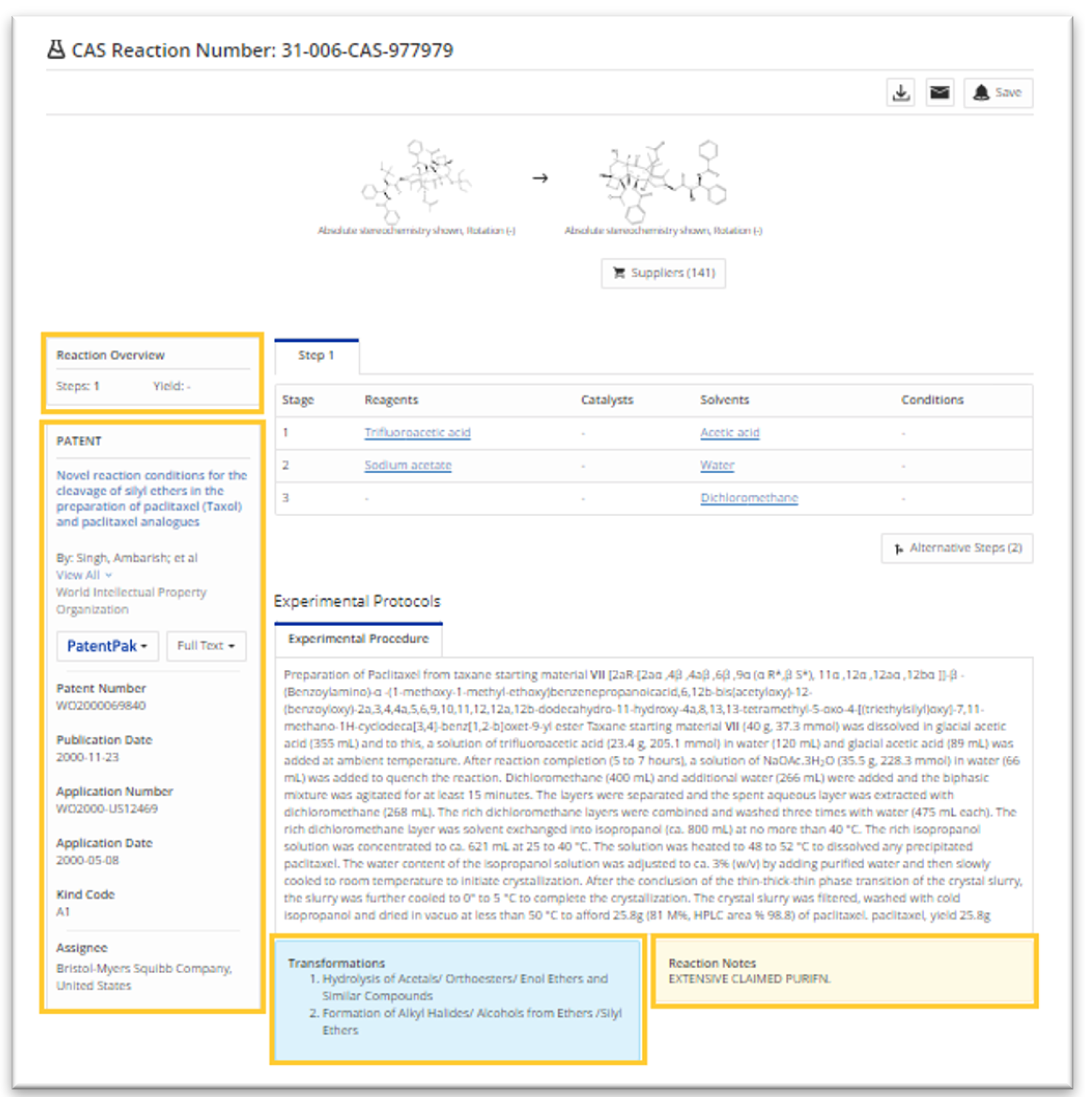
Task: Expand the View All authors dropdown
Action: click(x=84, y=575)
